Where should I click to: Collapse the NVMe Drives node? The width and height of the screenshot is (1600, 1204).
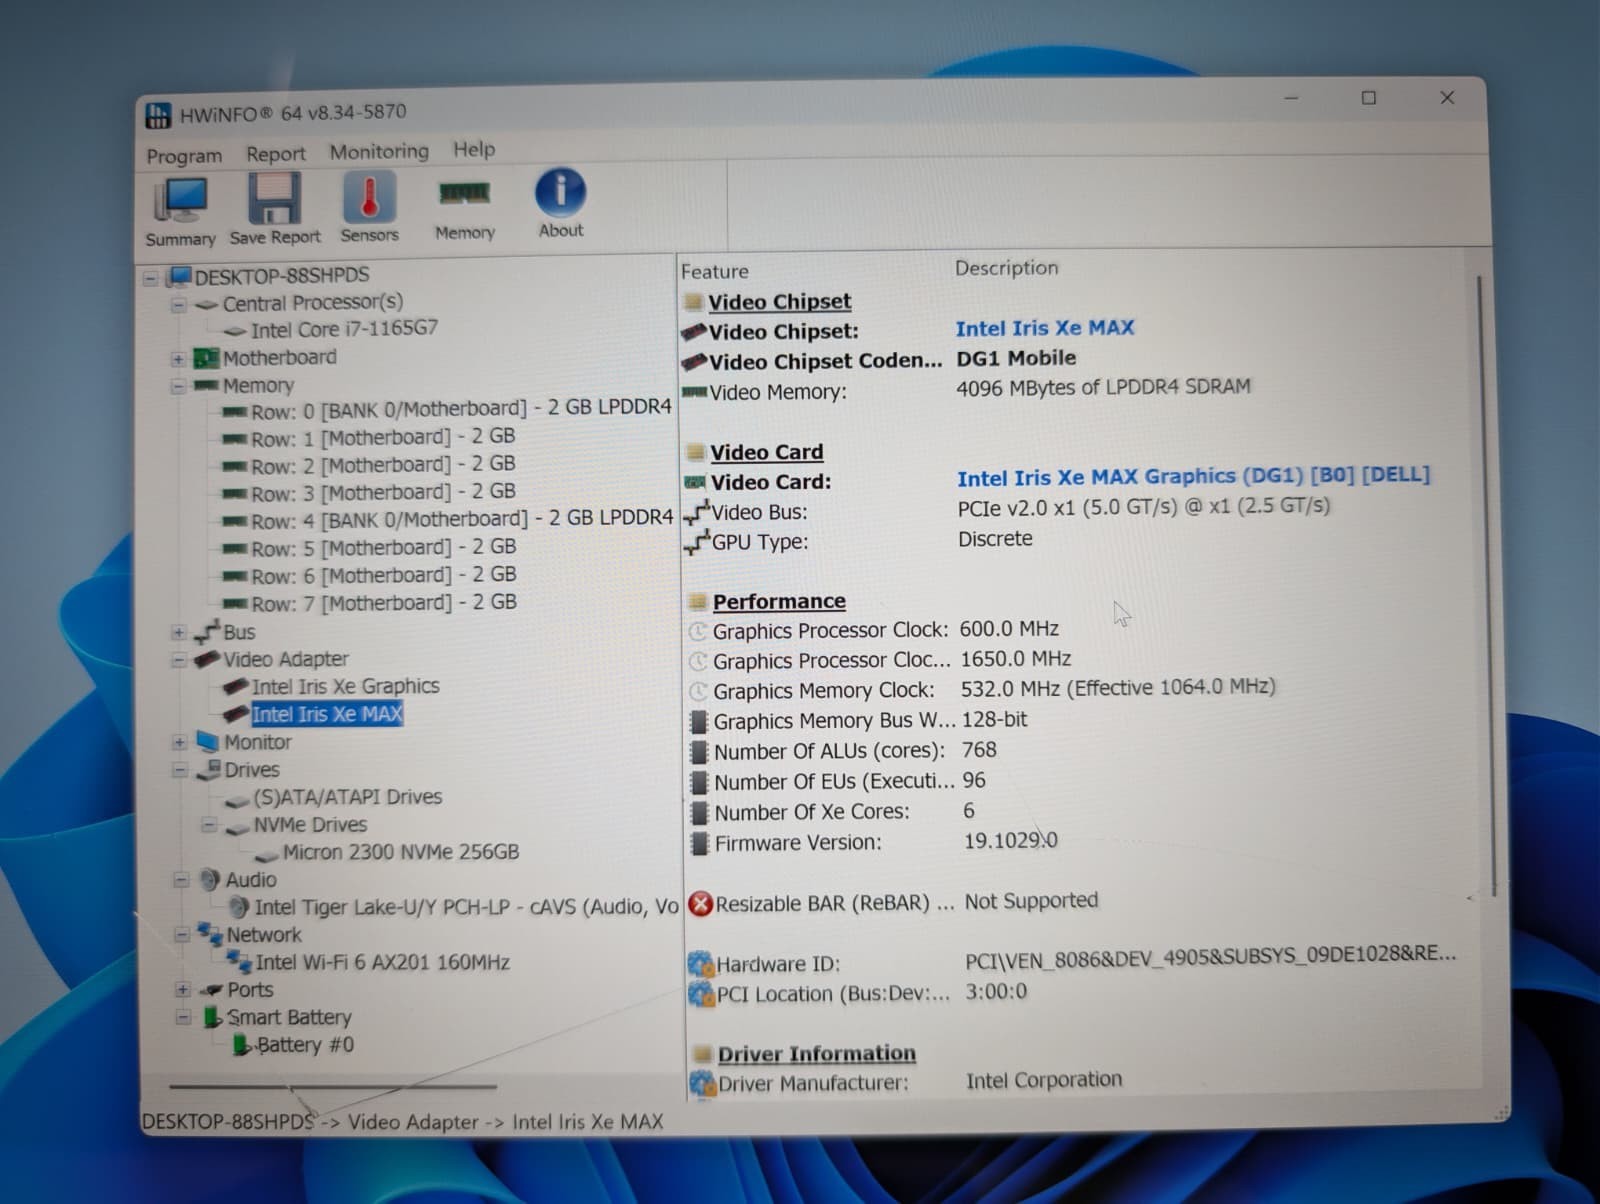coord(209,825)
